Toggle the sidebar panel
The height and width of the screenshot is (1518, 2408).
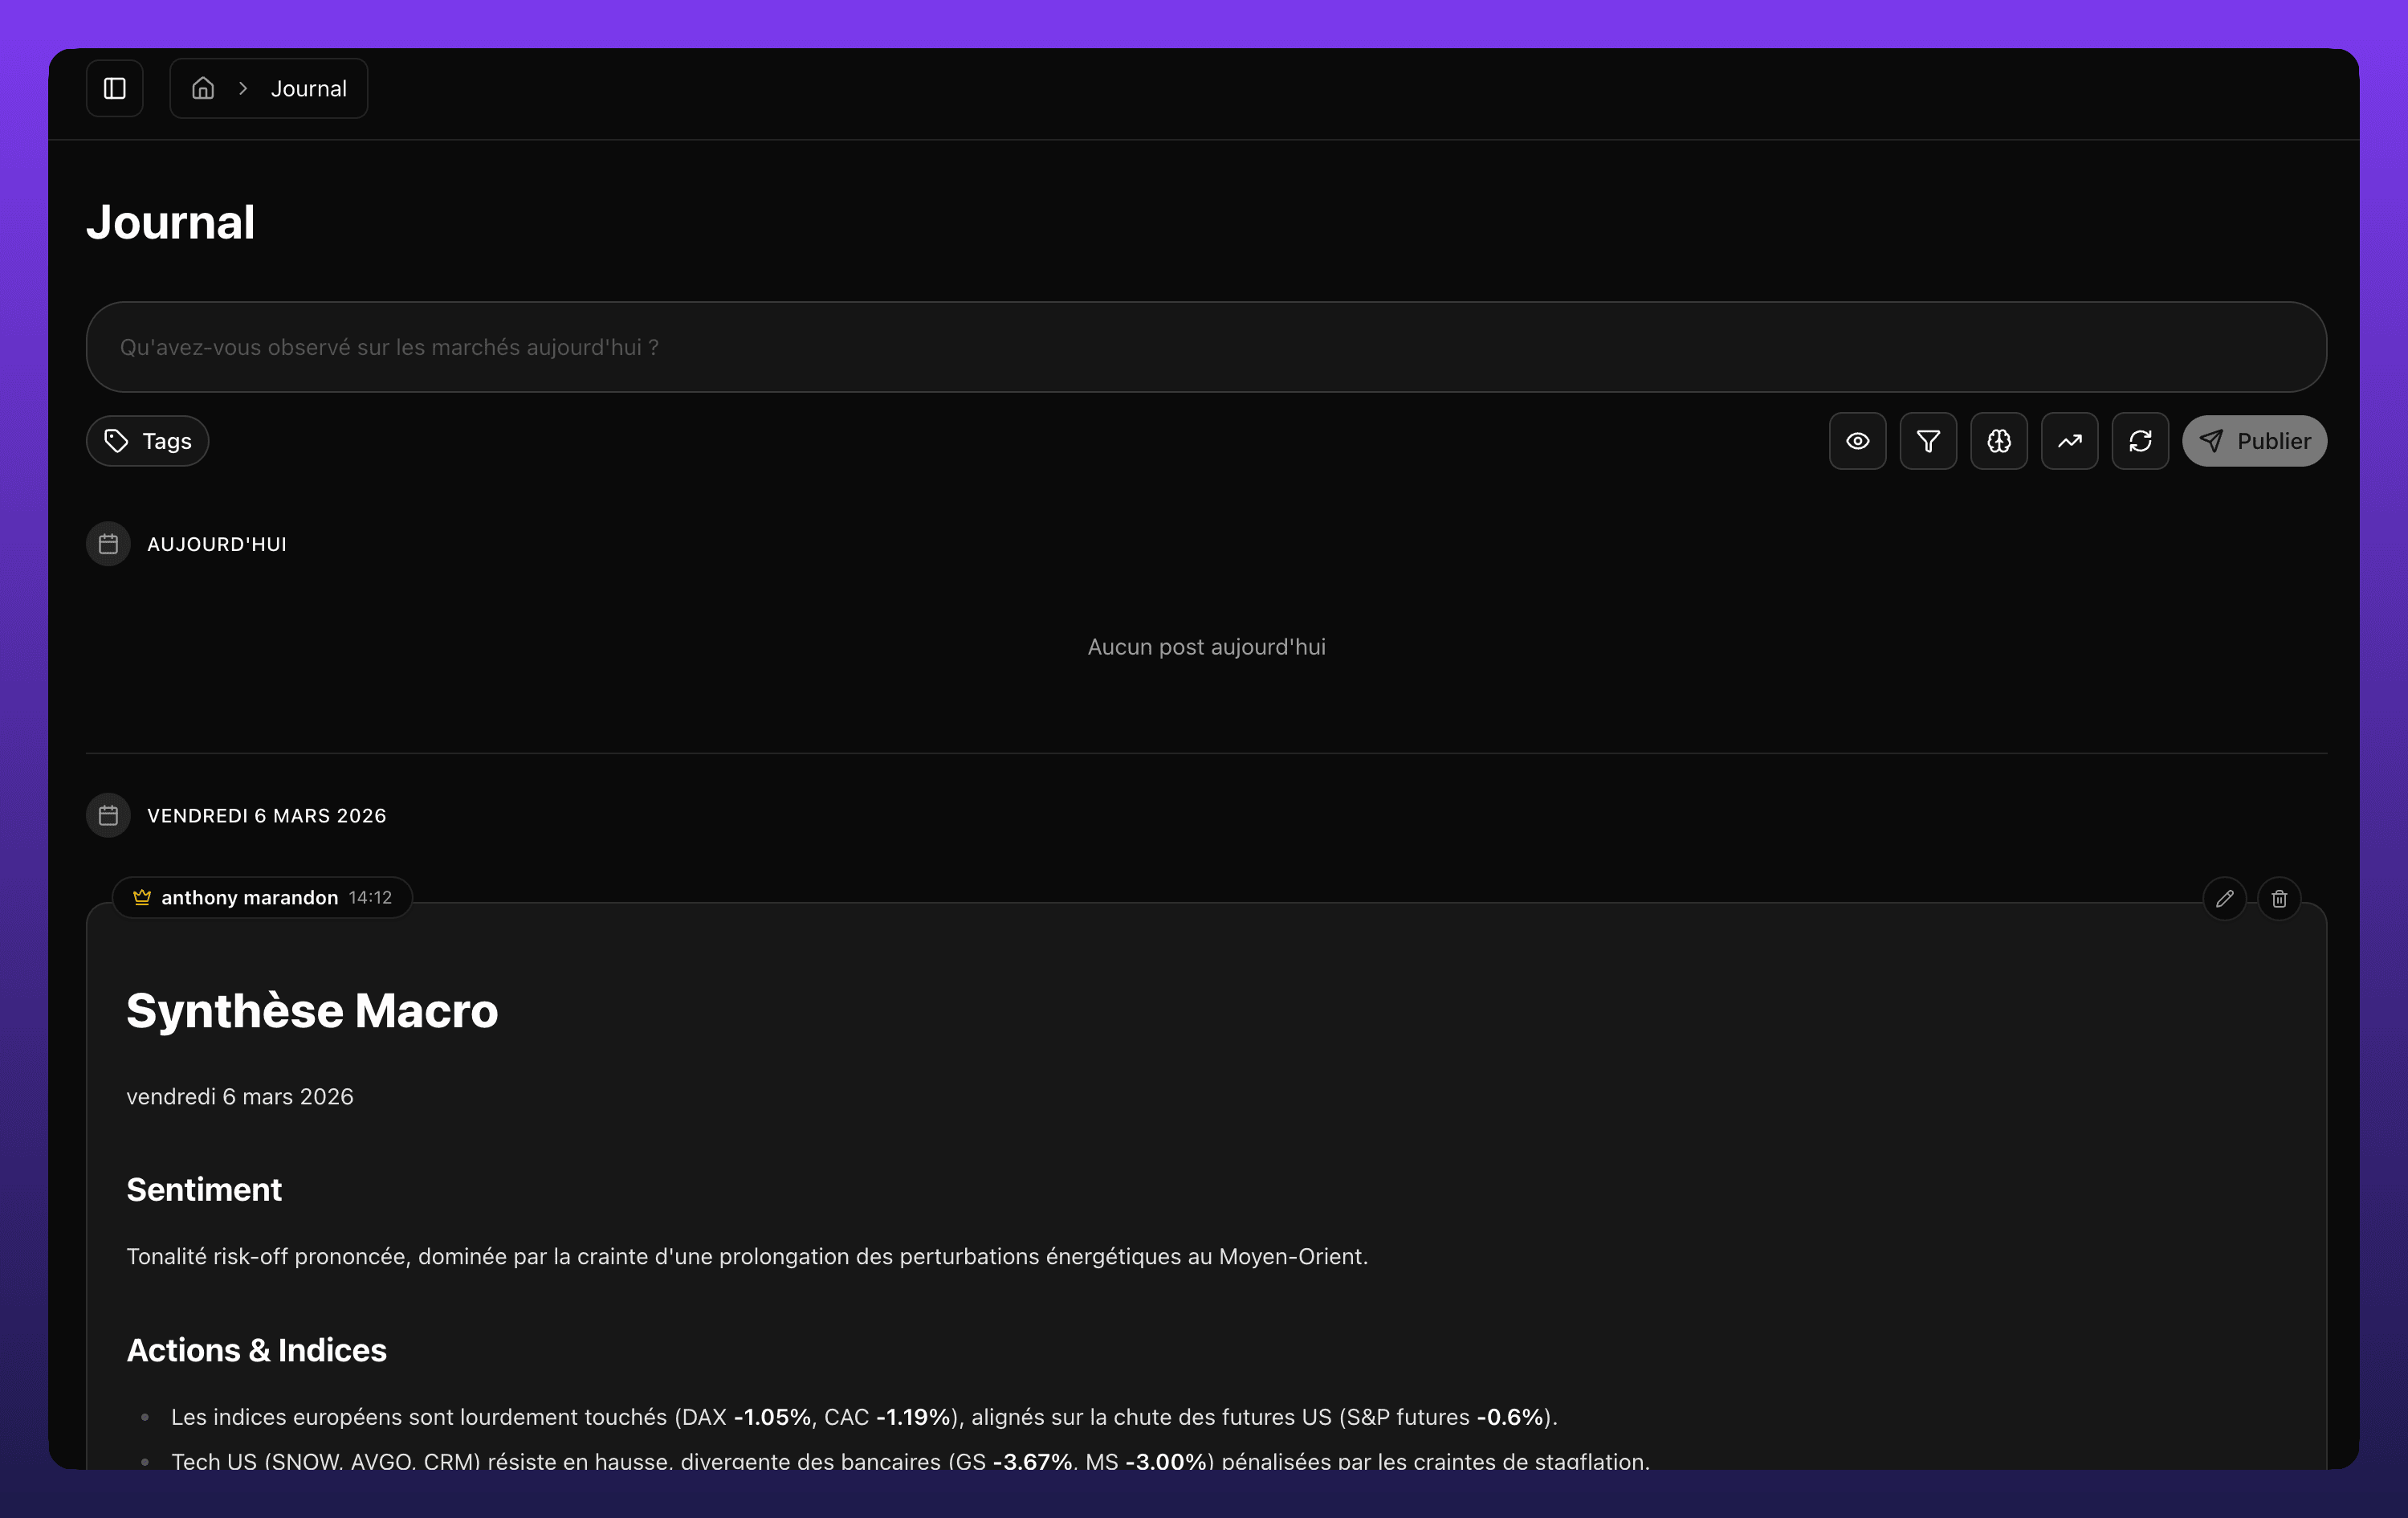tap(115, 89)
